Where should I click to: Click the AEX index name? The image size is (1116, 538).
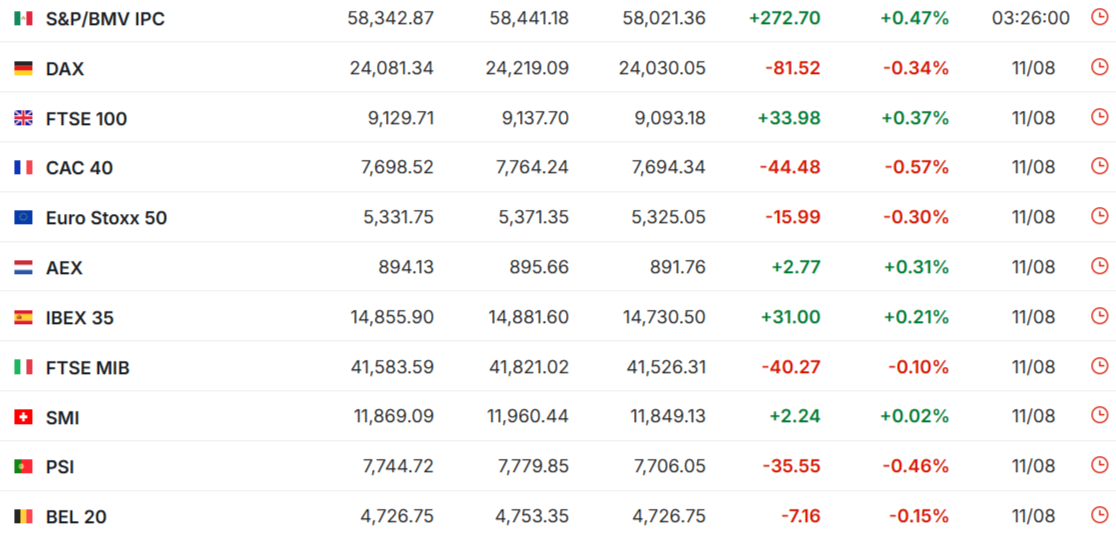[x=64, y=268]
